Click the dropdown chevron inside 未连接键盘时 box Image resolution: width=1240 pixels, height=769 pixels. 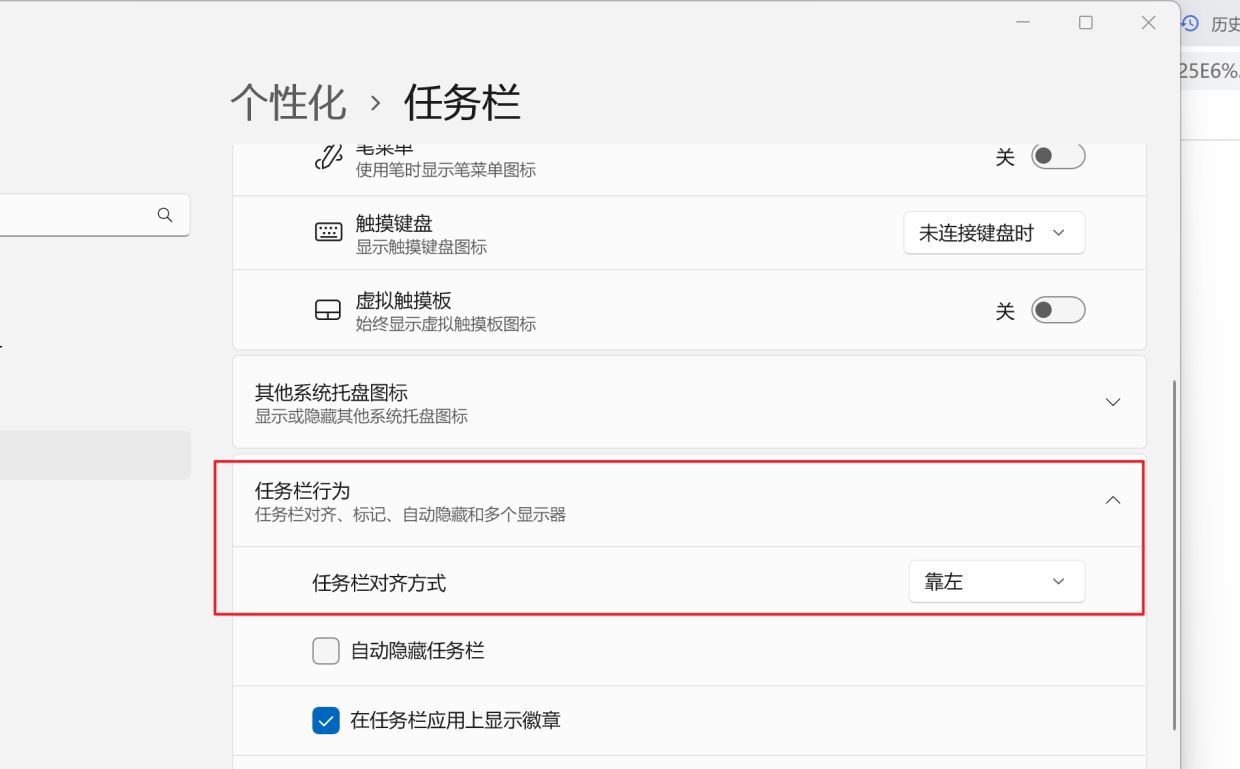click(1059, 233)
